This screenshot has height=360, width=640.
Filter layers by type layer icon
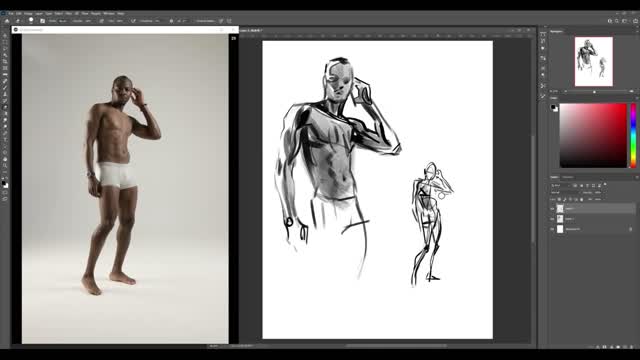click(587, 186)
